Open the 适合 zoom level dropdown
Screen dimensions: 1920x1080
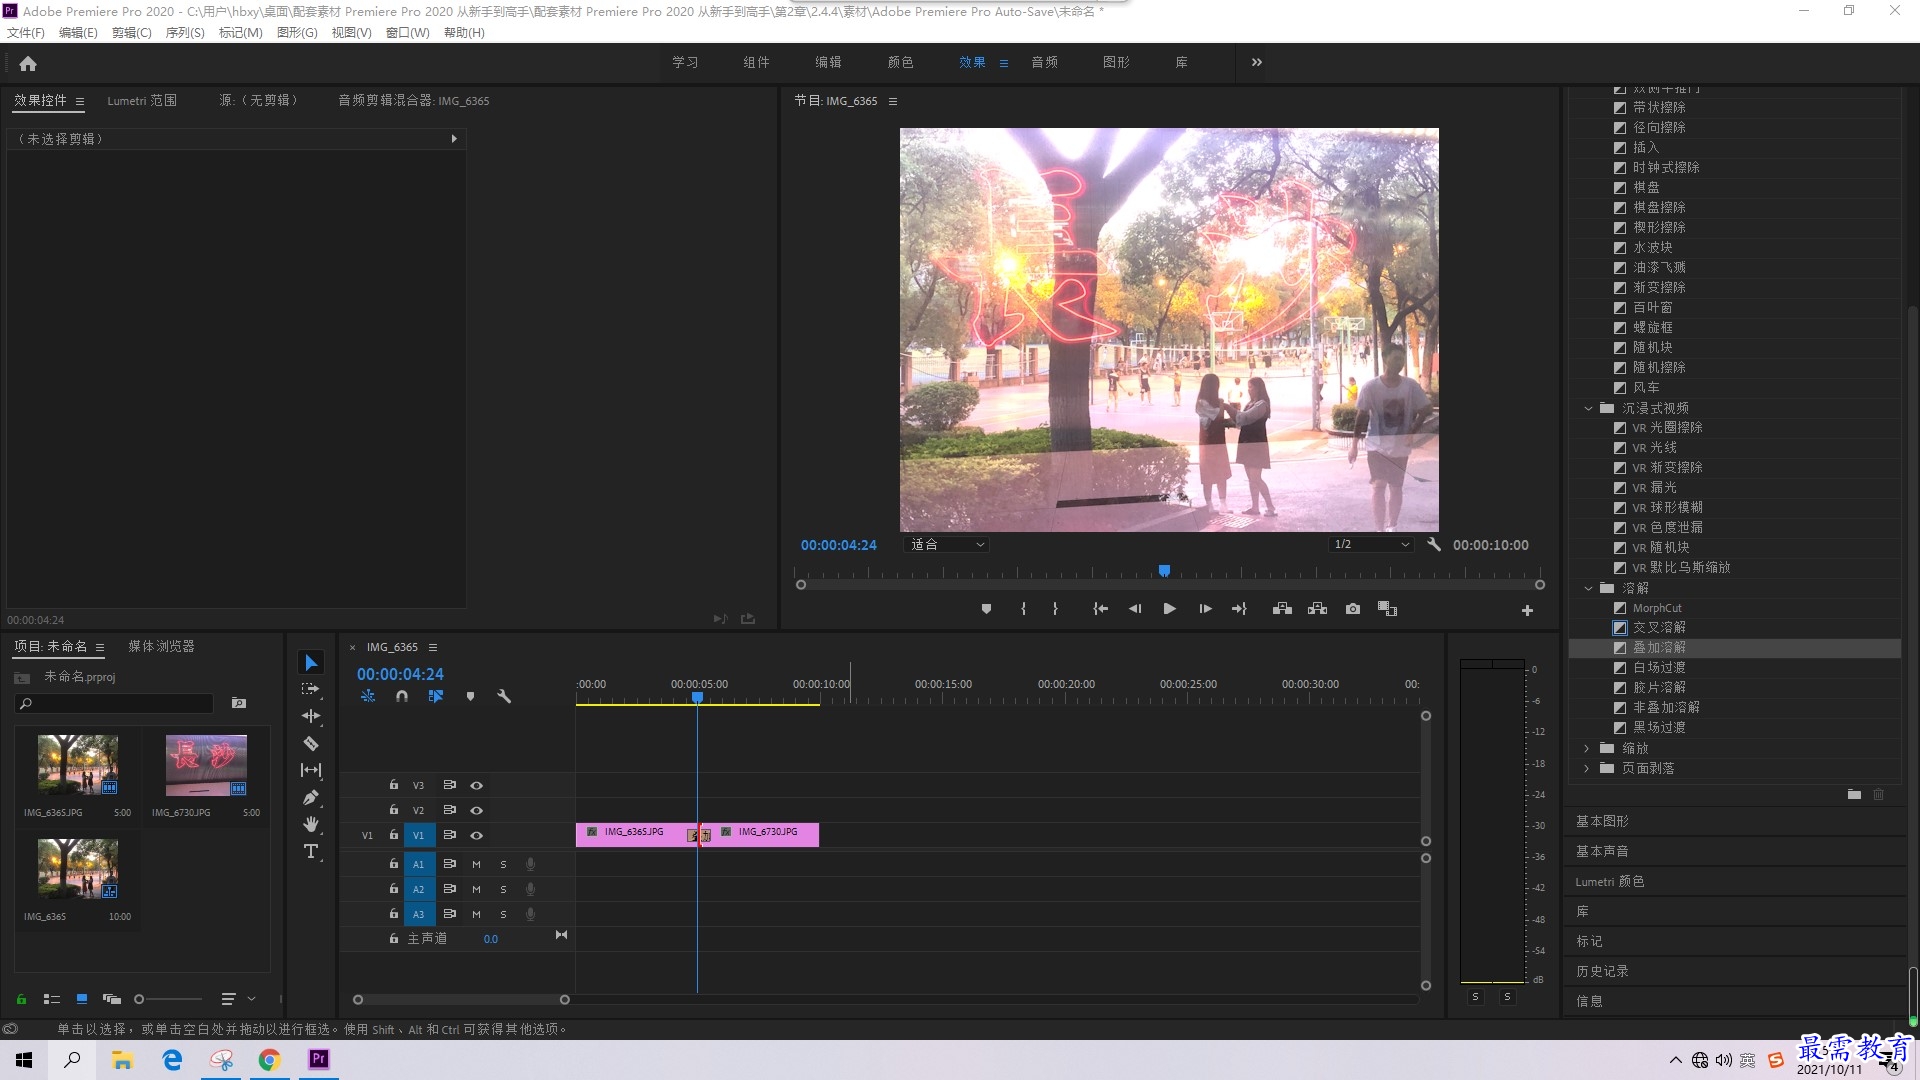[946, 545]
